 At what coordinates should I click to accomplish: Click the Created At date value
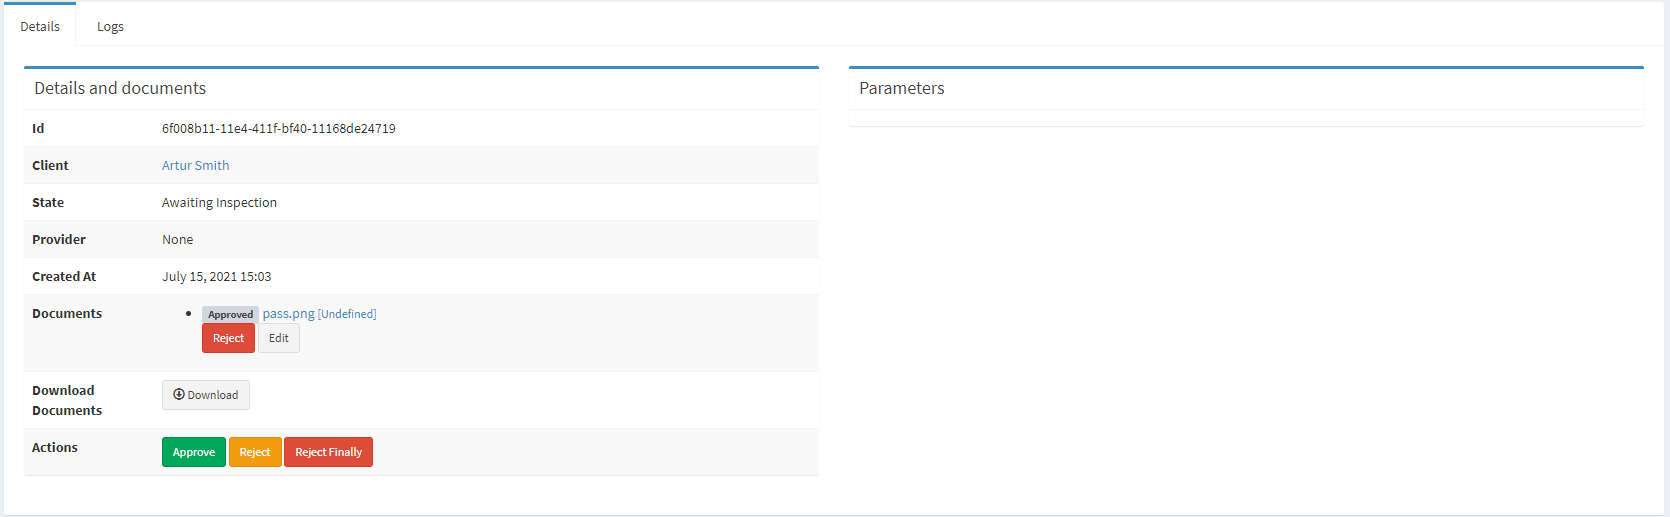(x=216, y=277)
